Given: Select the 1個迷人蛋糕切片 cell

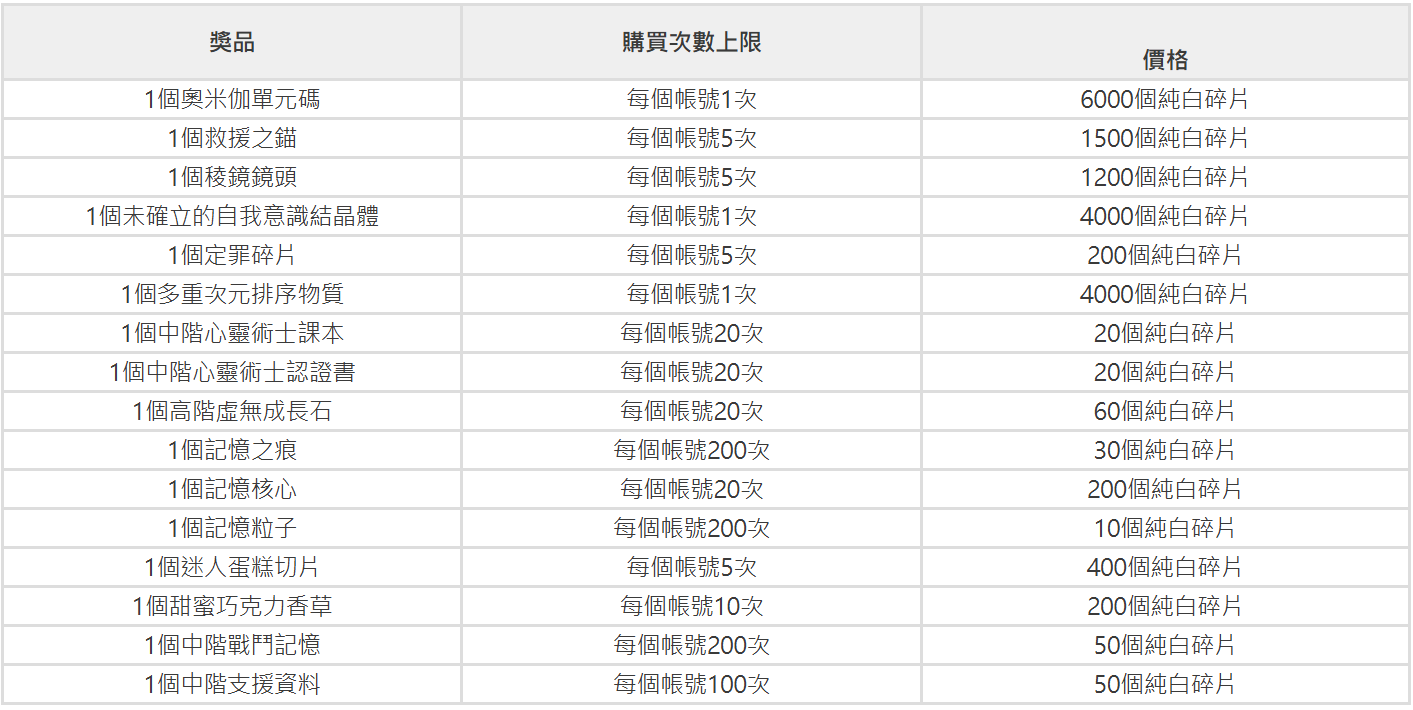Looking at the screenshot, I should coord(232,567).
